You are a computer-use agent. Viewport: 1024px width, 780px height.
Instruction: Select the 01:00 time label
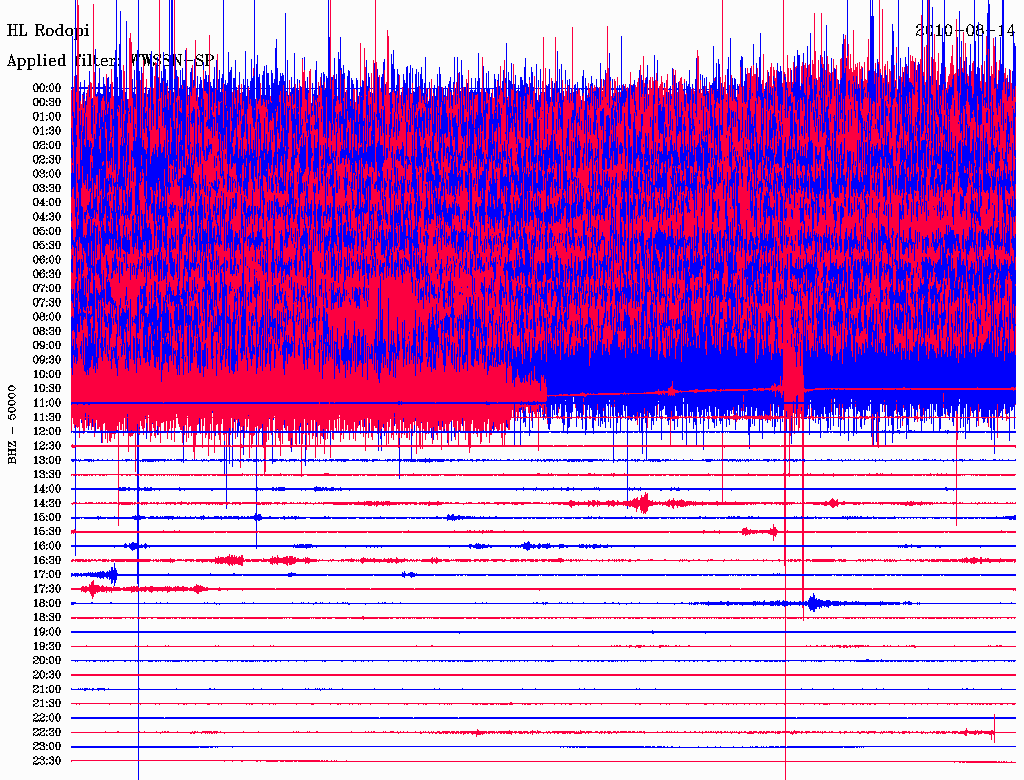[x=47, y=116]
